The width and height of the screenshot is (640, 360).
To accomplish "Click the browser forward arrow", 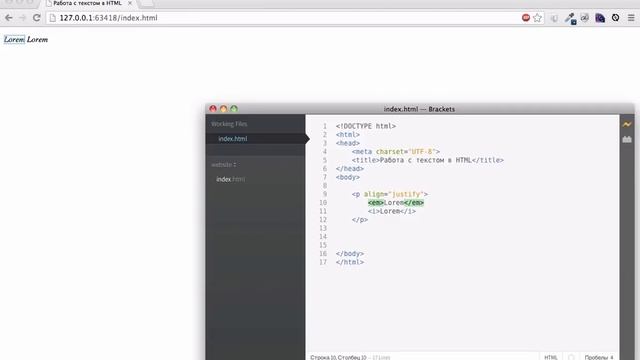I will (22, 18).
